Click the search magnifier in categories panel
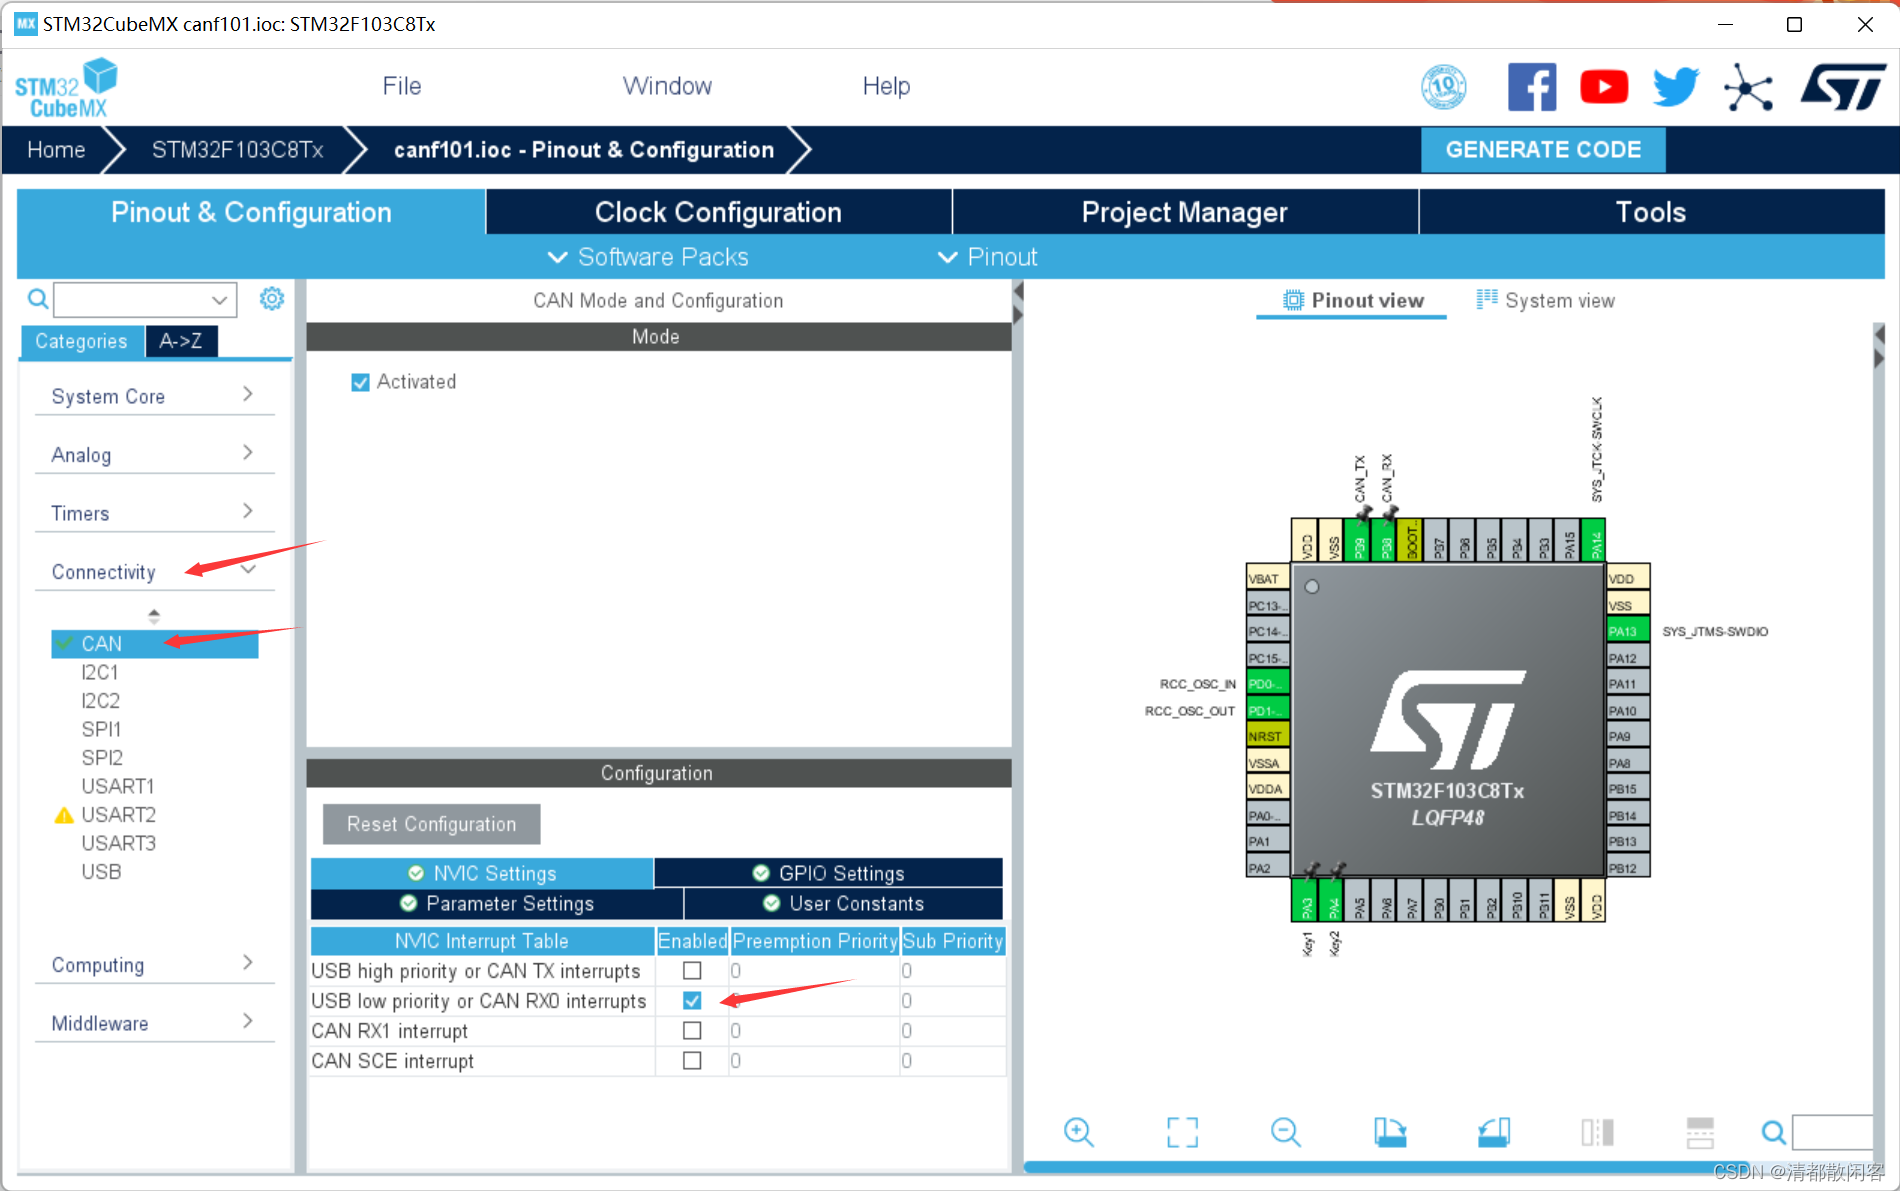The height and width of the screenshot is (1191, 1900). [38, 299]
